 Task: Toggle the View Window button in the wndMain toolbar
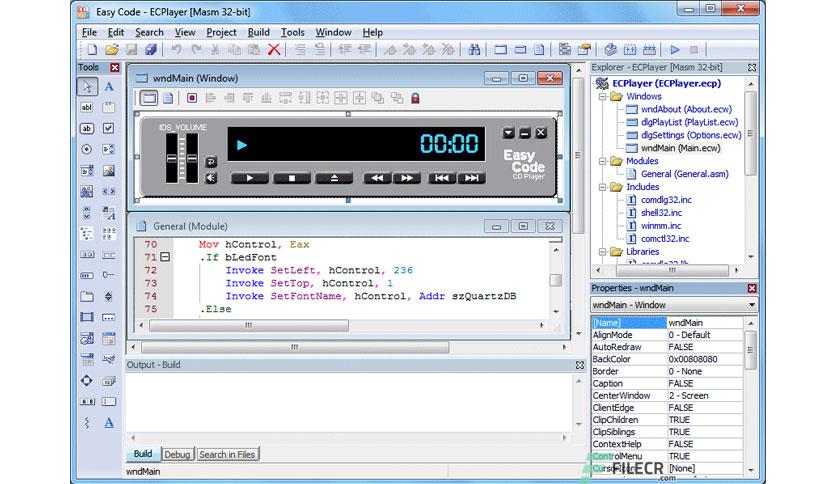149,98
